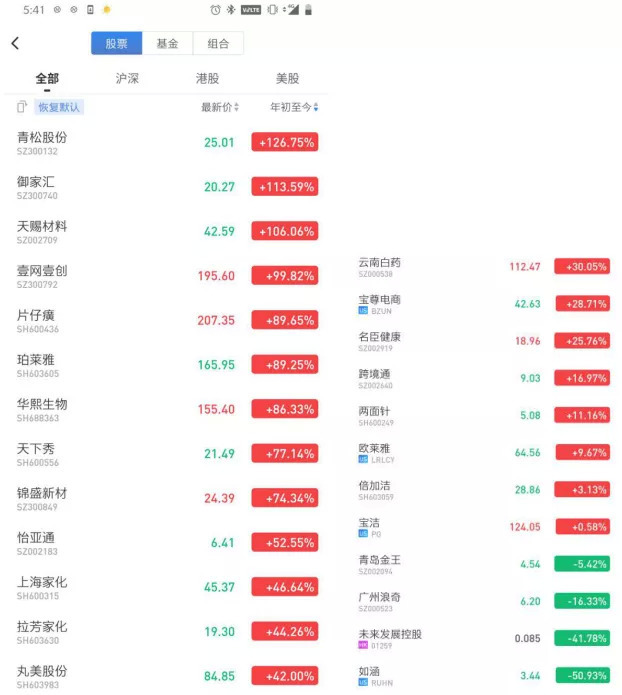
Task: Tap the HK market badge beside 01259
Action: [363, 645]
